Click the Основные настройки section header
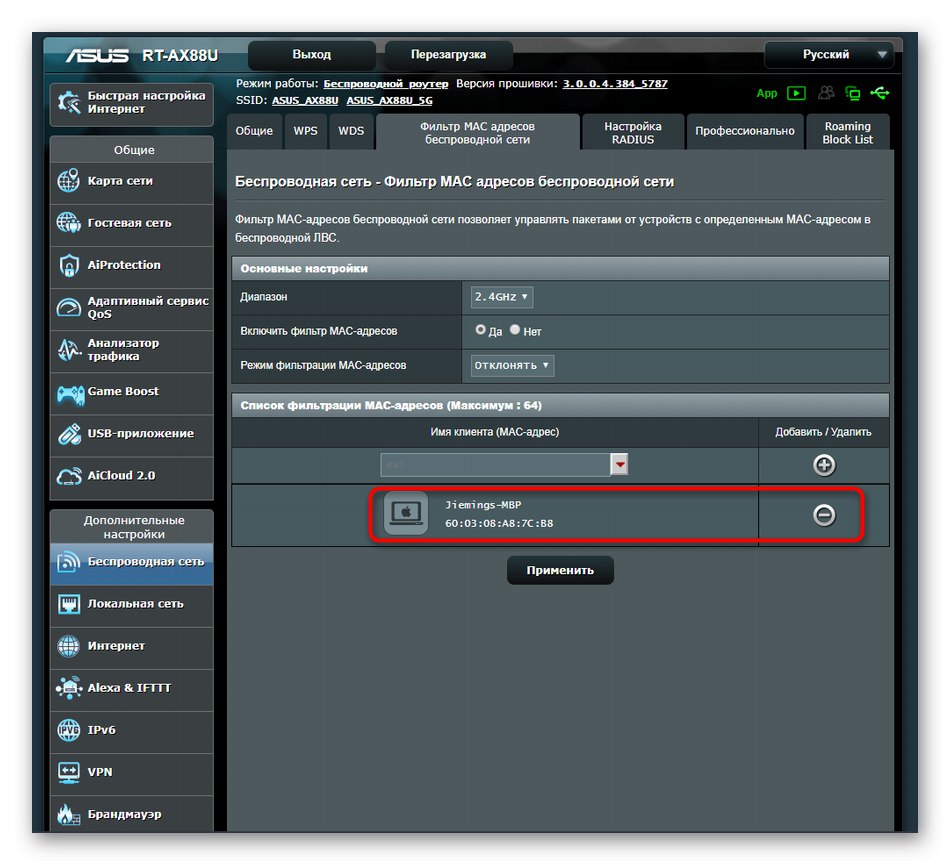This screenshot has height=865, width=950. point(560,268)
